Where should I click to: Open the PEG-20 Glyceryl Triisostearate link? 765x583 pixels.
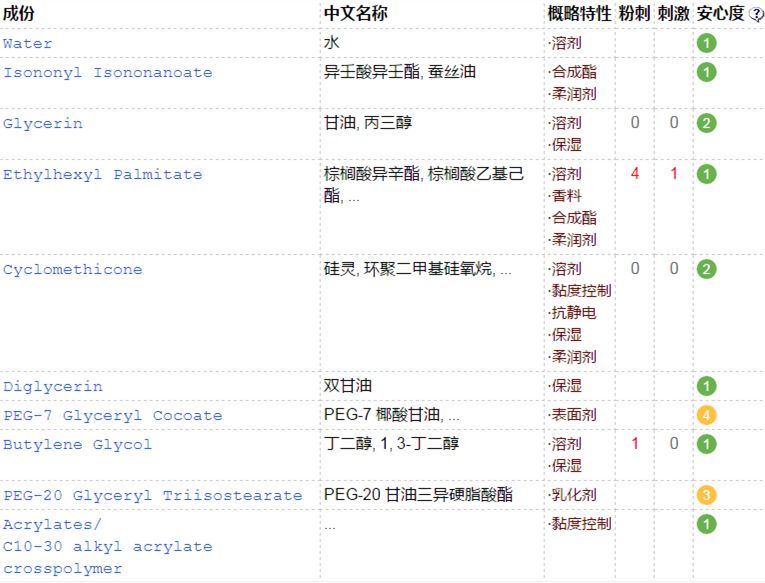click(153, 496)
